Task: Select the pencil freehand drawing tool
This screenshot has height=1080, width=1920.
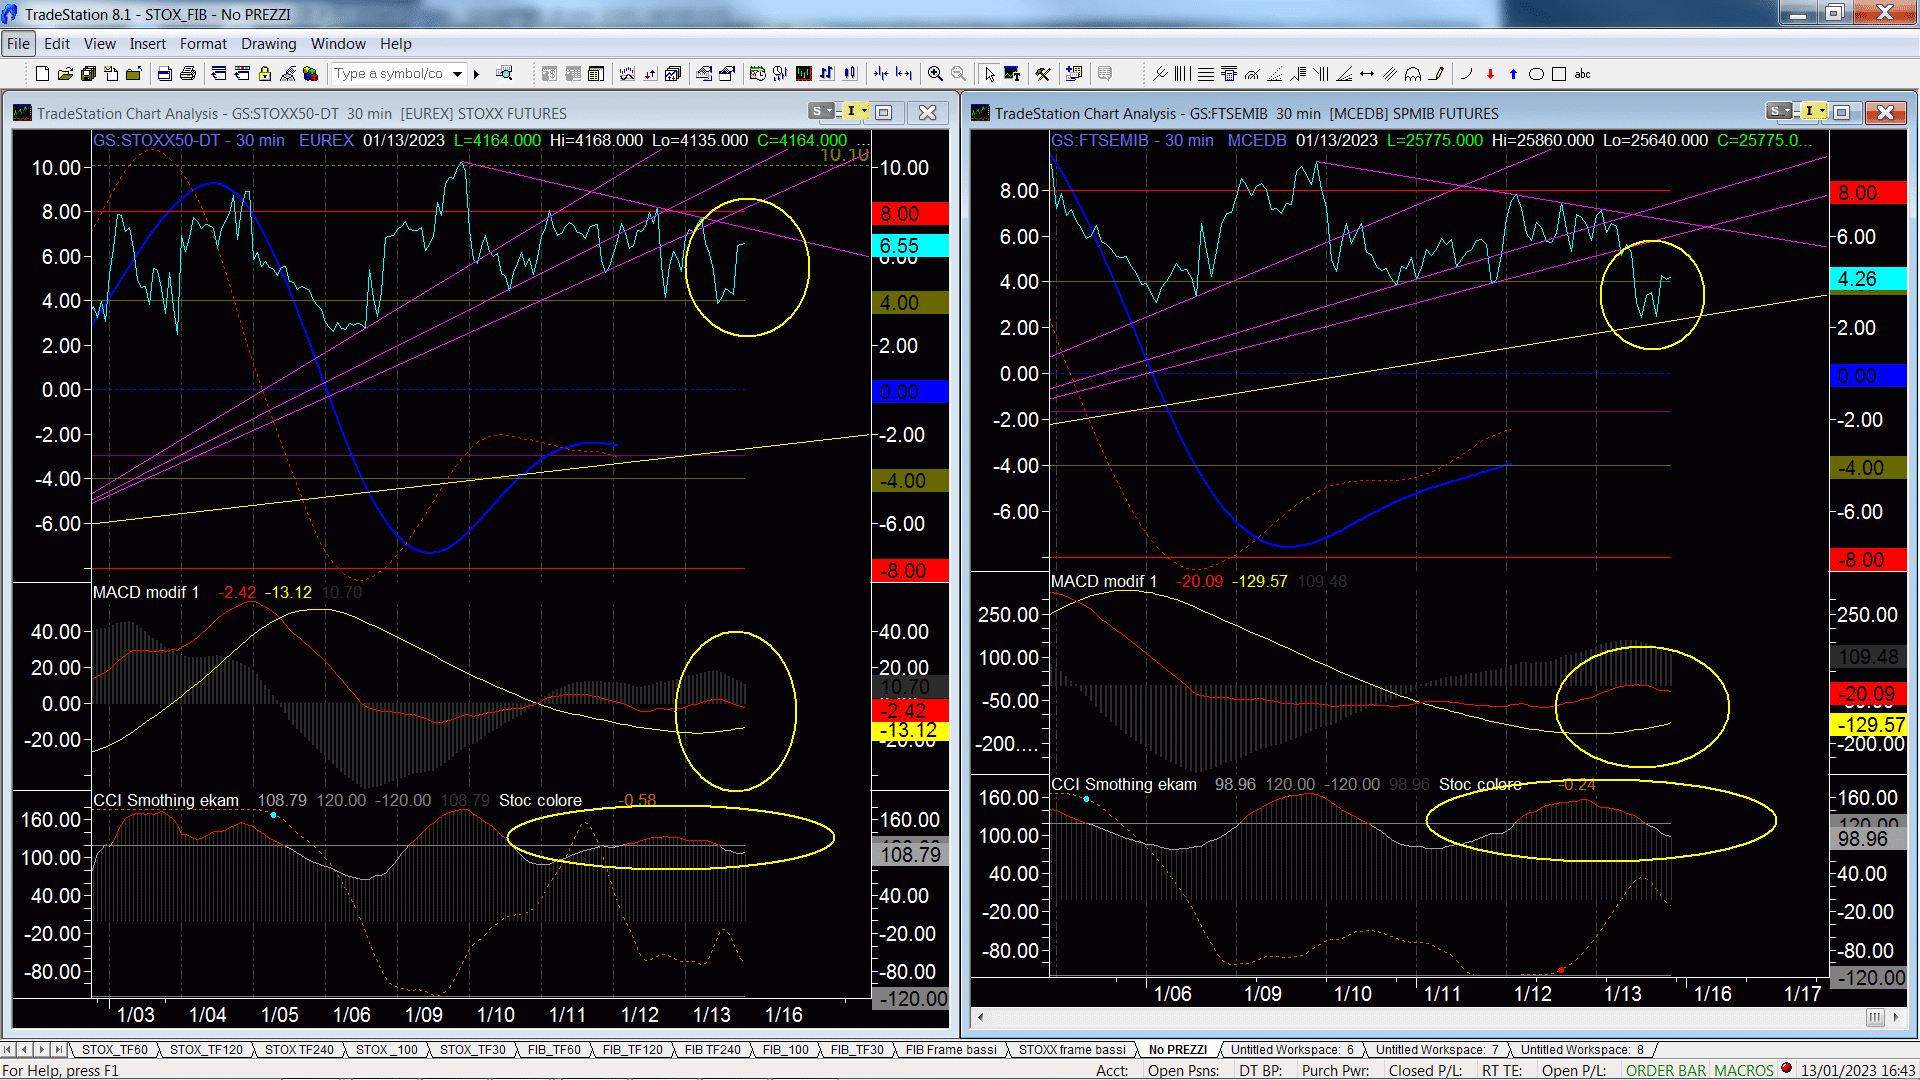Action: tap(1437, 74)
